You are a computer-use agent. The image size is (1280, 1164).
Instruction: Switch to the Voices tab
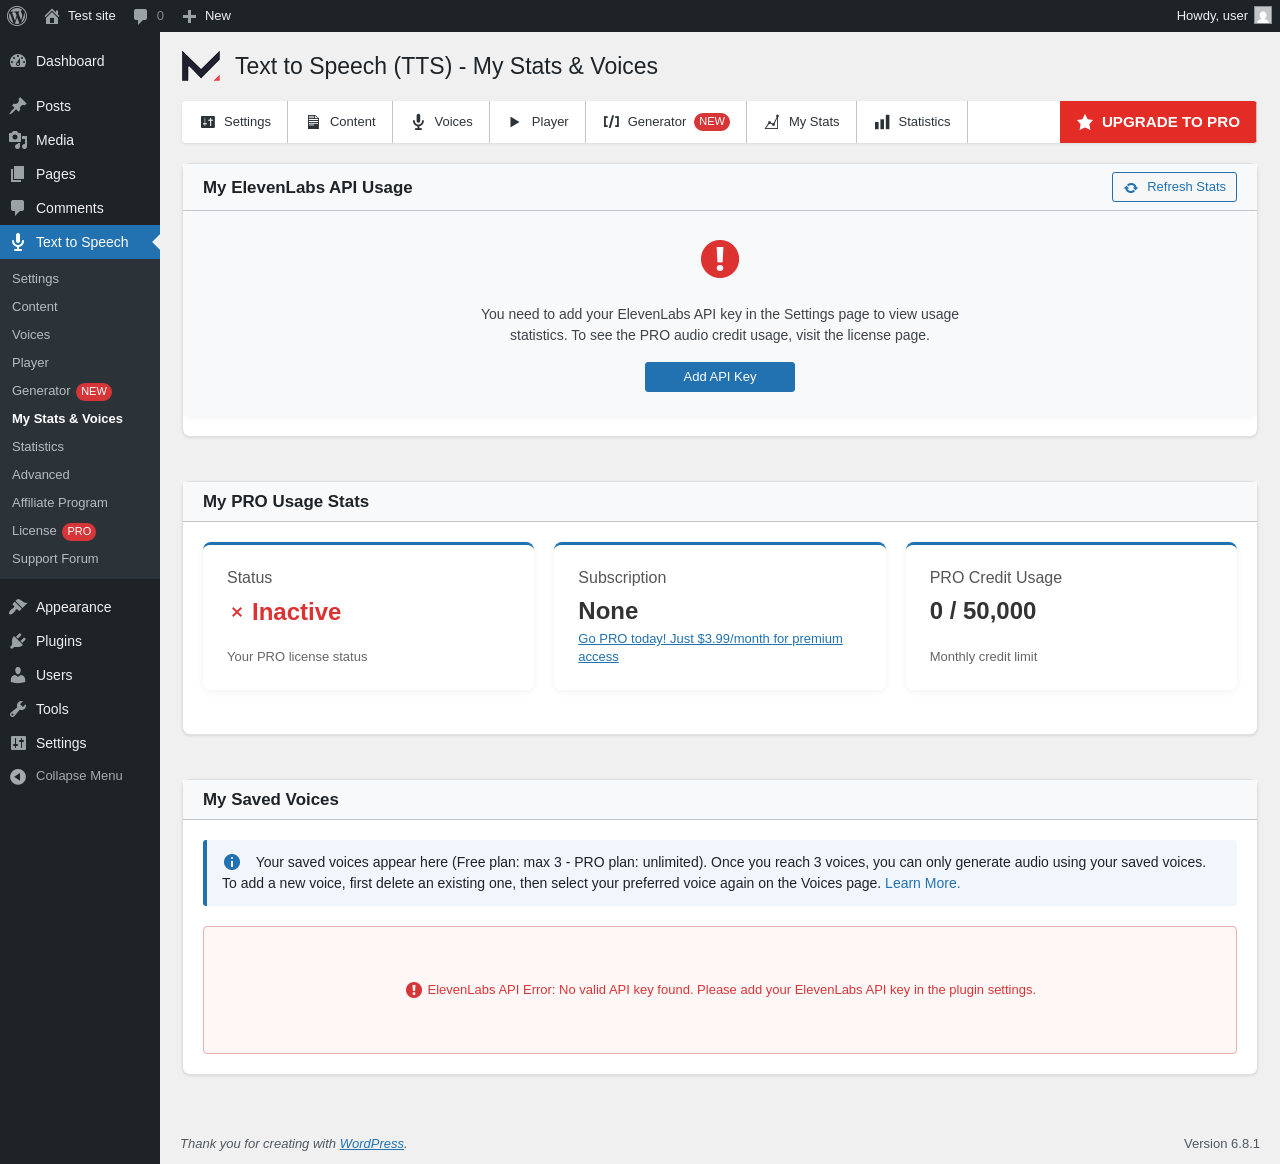tap(441, 122)
